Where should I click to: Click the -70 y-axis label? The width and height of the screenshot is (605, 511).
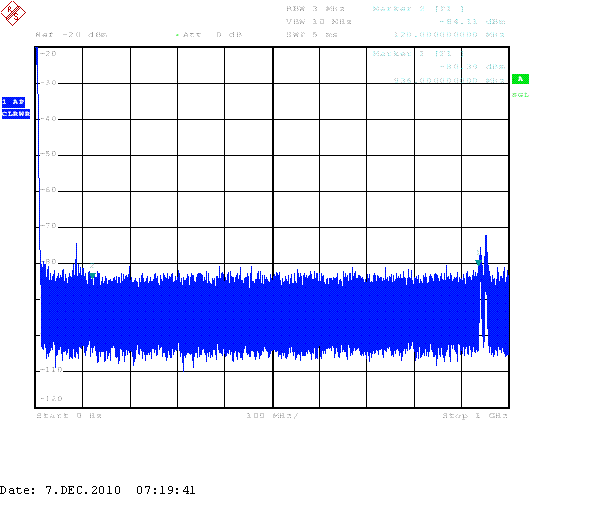[x=49, y=225]
